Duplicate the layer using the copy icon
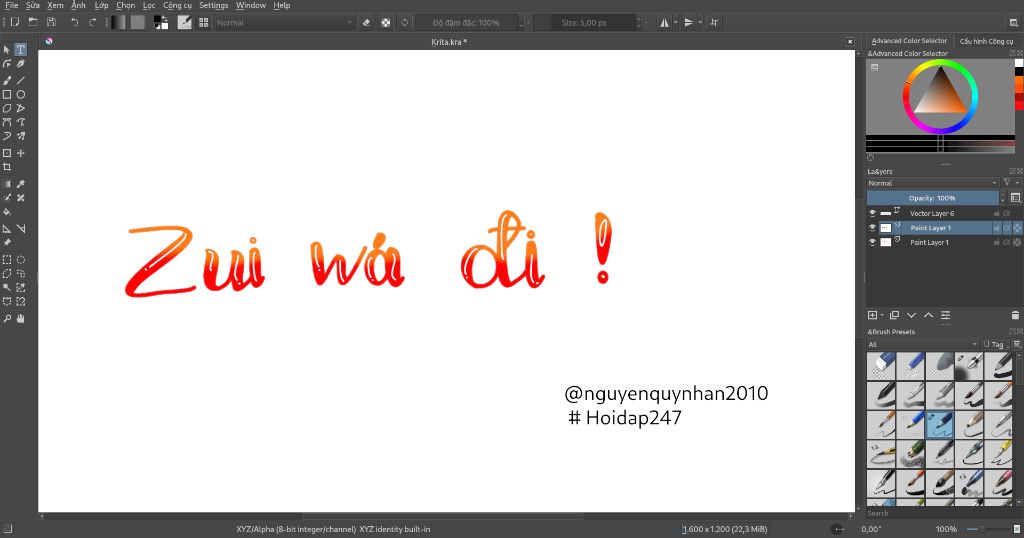The height and width of the screenshot is (538, 1024). (x=894, y=315)
